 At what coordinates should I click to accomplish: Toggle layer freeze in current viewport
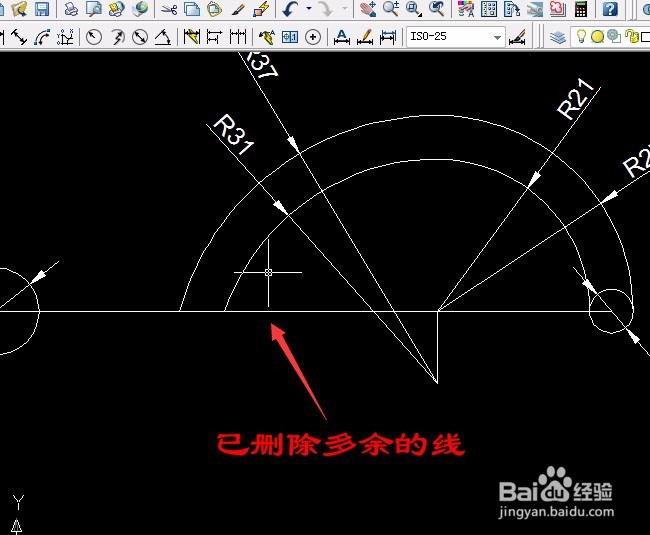pyautogui.click(x=614, y=36)
